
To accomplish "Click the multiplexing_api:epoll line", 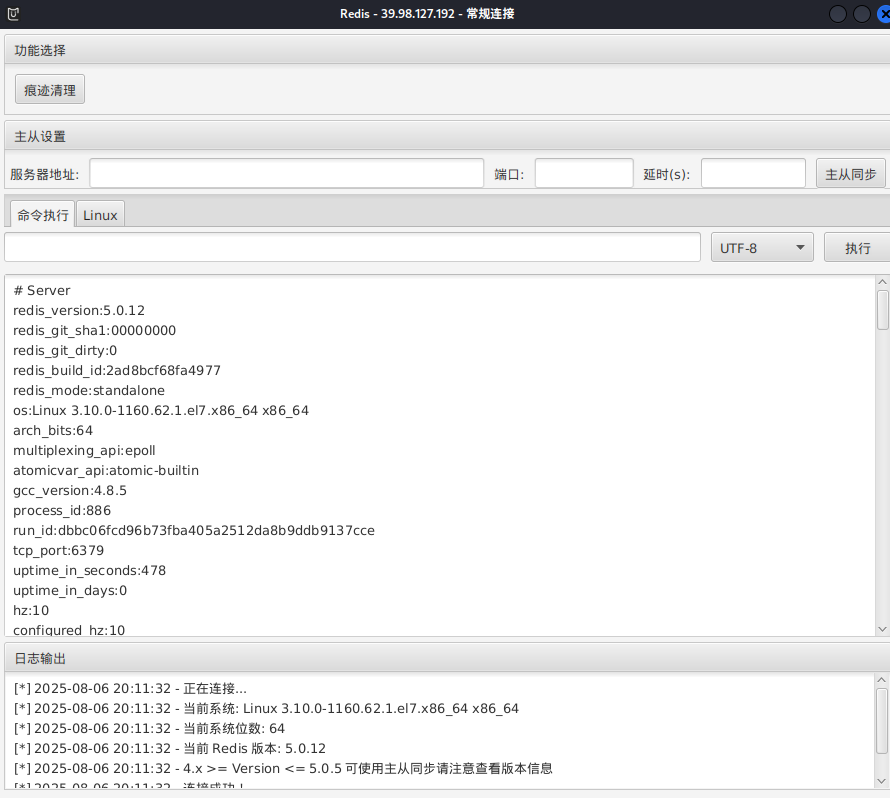I will coord(84,450).
